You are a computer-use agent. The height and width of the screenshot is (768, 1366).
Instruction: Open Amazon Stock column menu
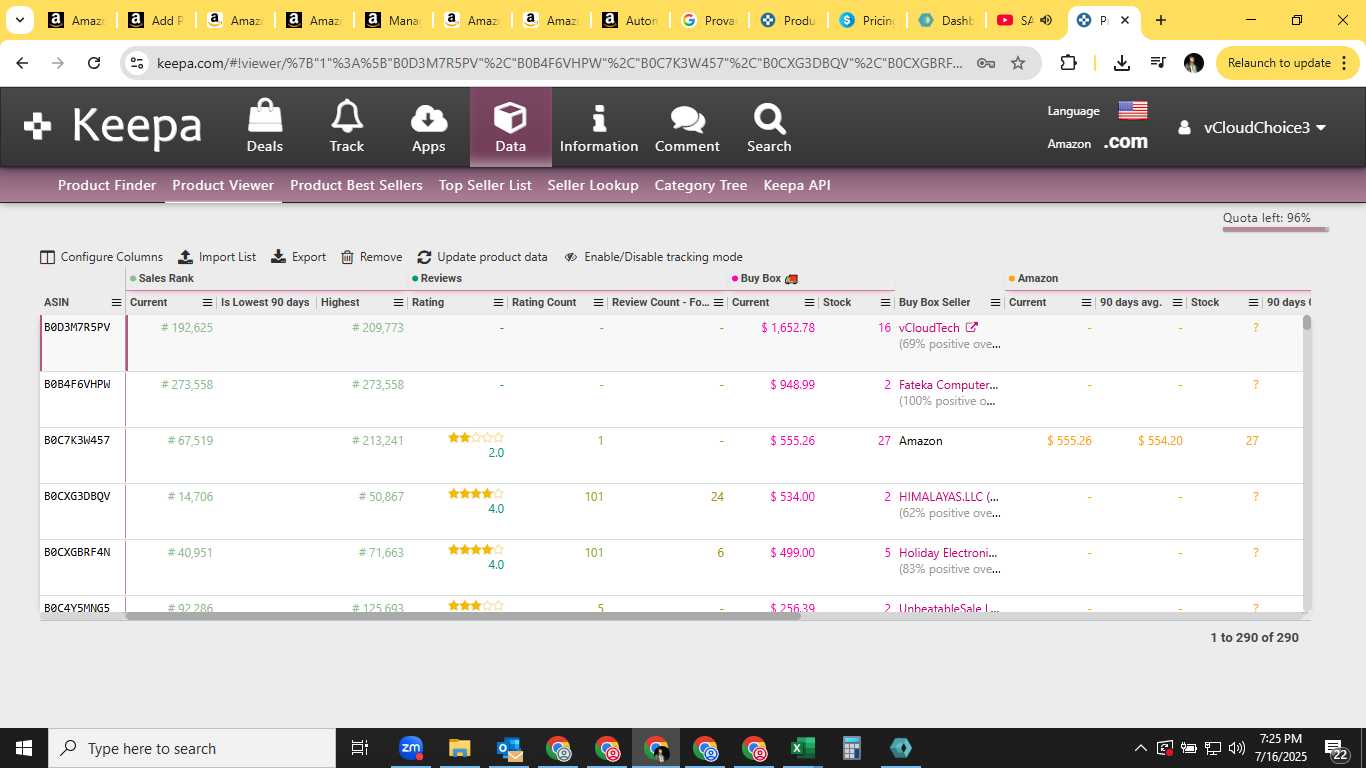point(1254,303)
